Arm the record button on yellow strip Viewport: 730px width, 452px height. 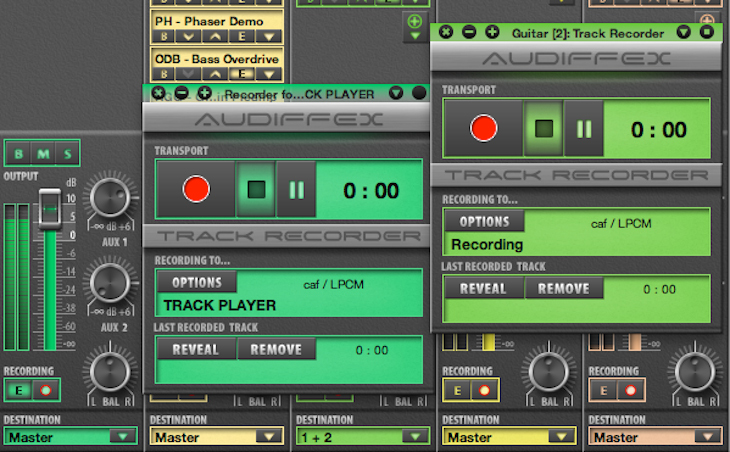(x=484, y=390)
